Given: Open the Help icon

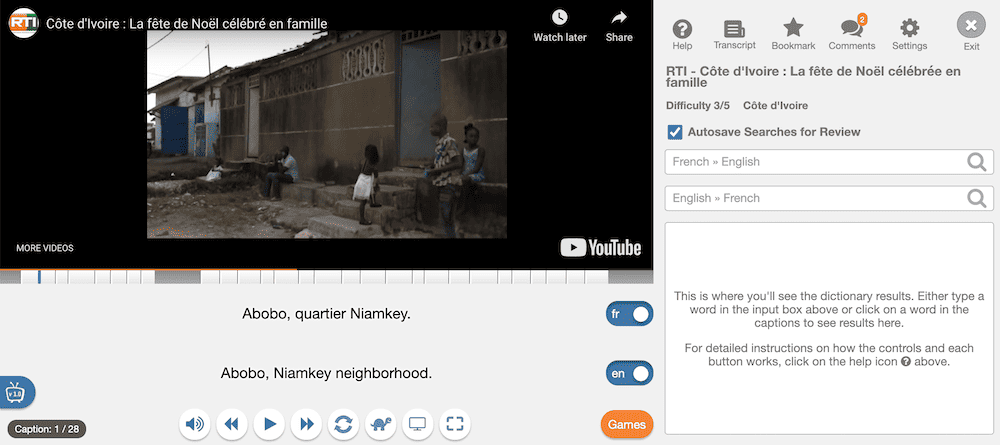Looking at the screenshot, I should (x=682, y=34).
